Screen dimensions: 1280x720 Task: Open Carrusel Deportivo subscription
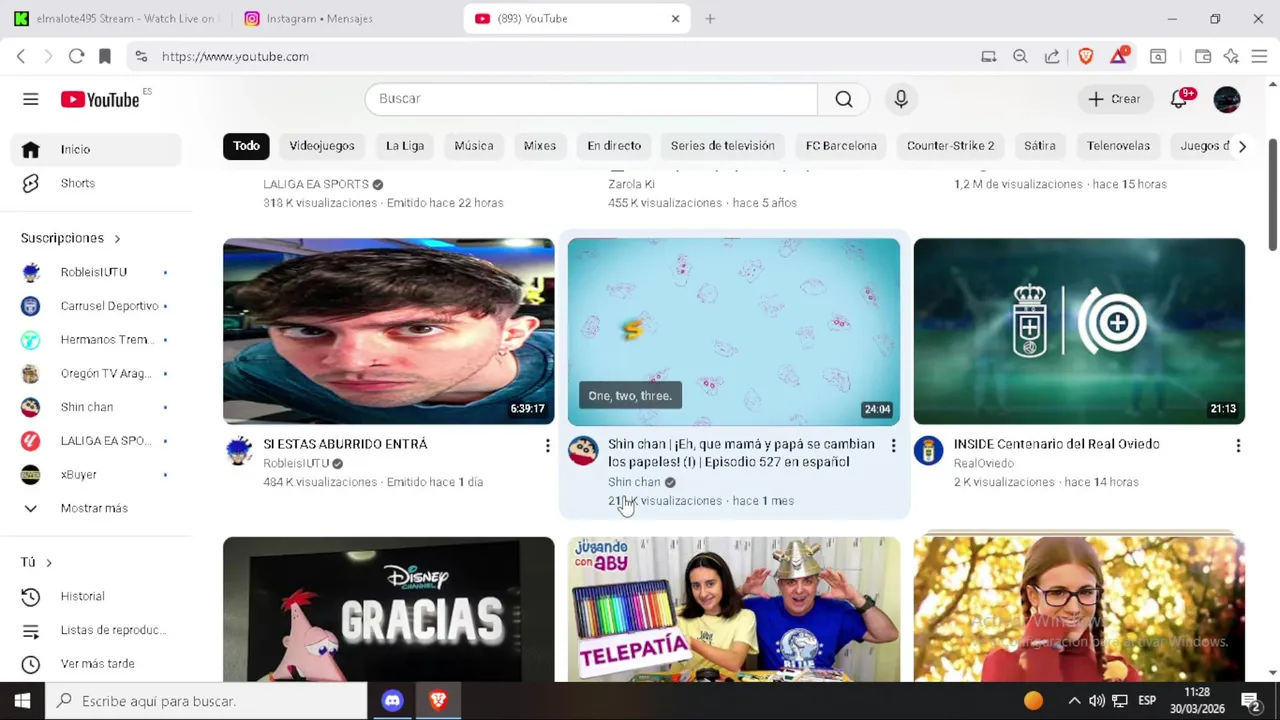pyautogui.click(x=96, y=306)
